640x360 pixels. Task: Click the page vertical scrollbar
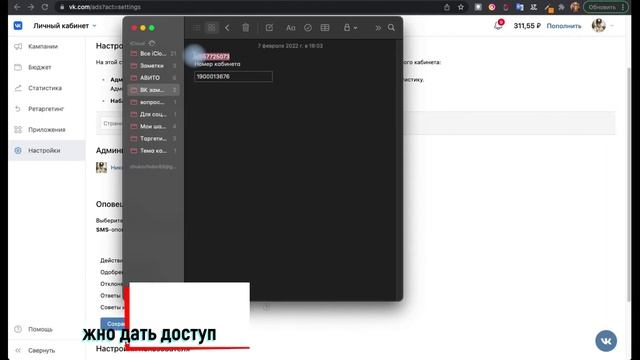(x=629, y=184)
